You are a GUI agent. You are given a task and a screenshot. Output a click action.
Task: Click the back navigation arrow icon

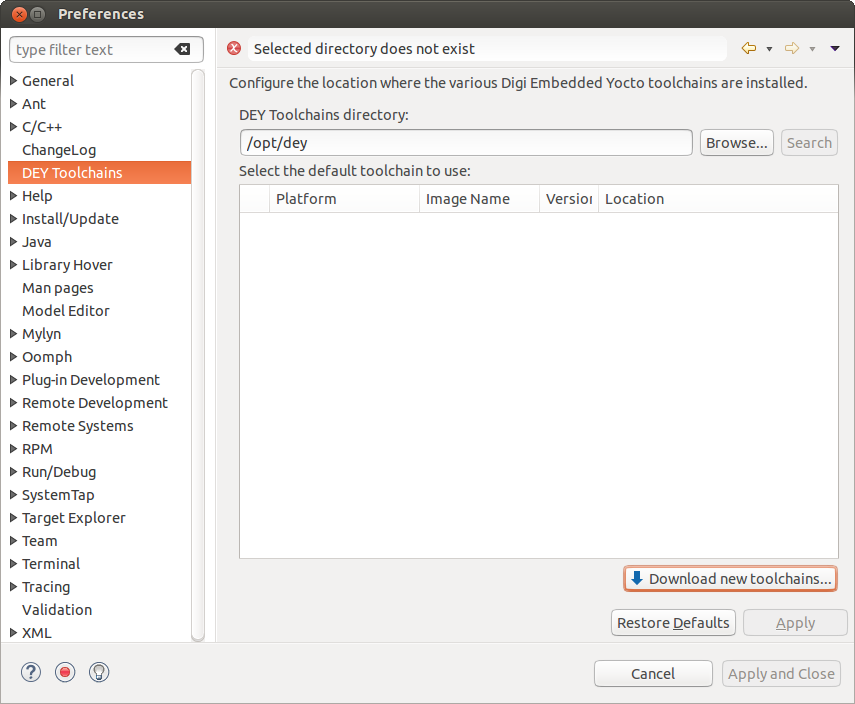tap(748, 49)
